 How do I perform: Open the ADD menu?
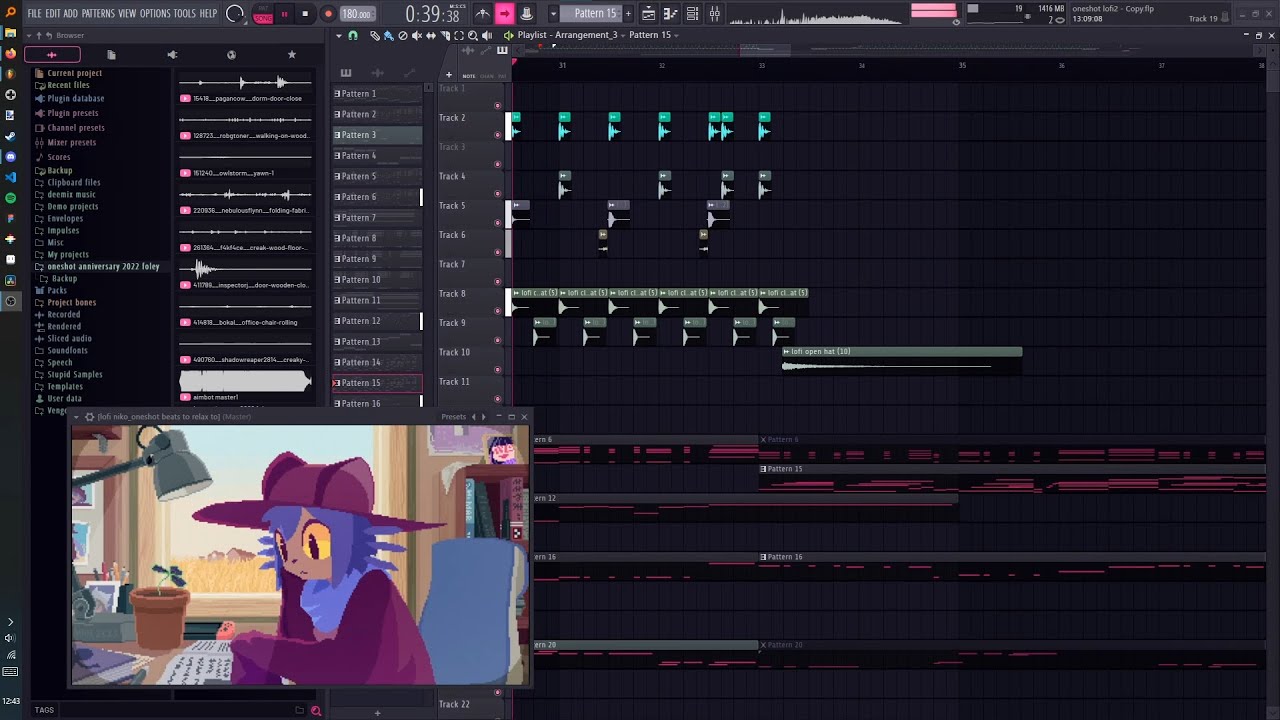tap(71, 14)
